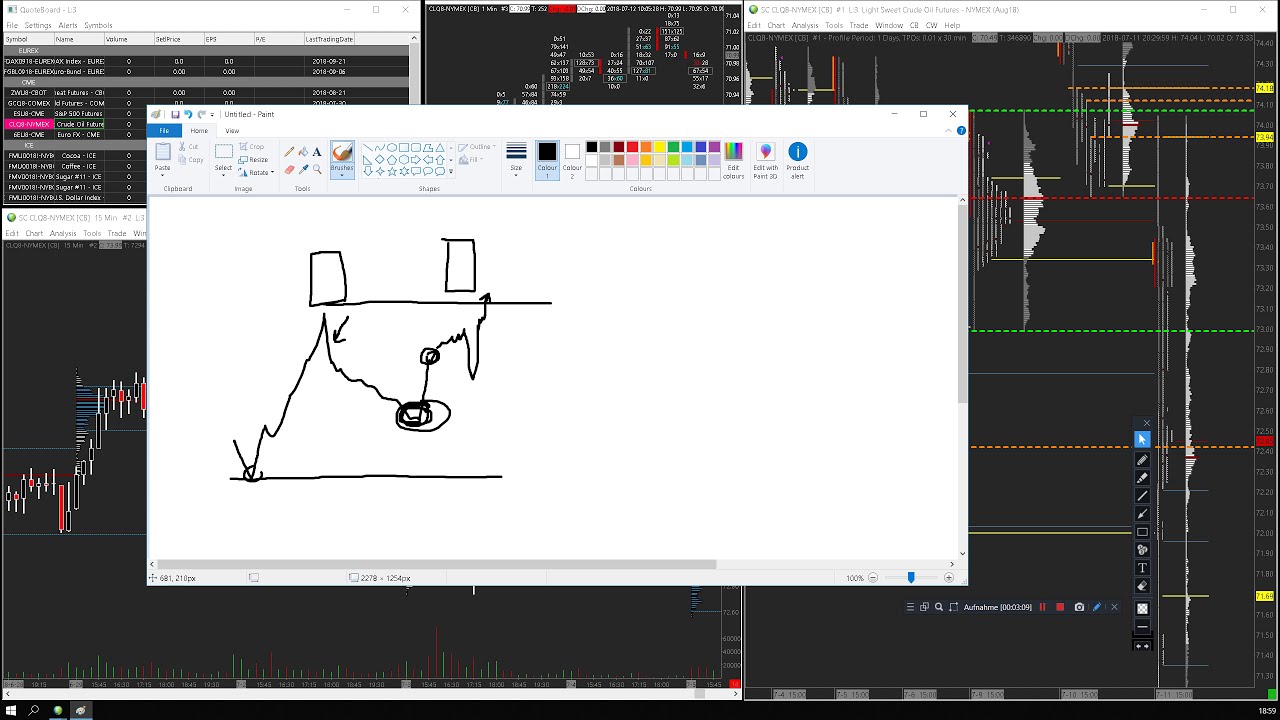Viewport: 1280px width, 720px height.
Task: Click the Cut button in Paint
Action: pyautogui.click(x=189, y=147)
